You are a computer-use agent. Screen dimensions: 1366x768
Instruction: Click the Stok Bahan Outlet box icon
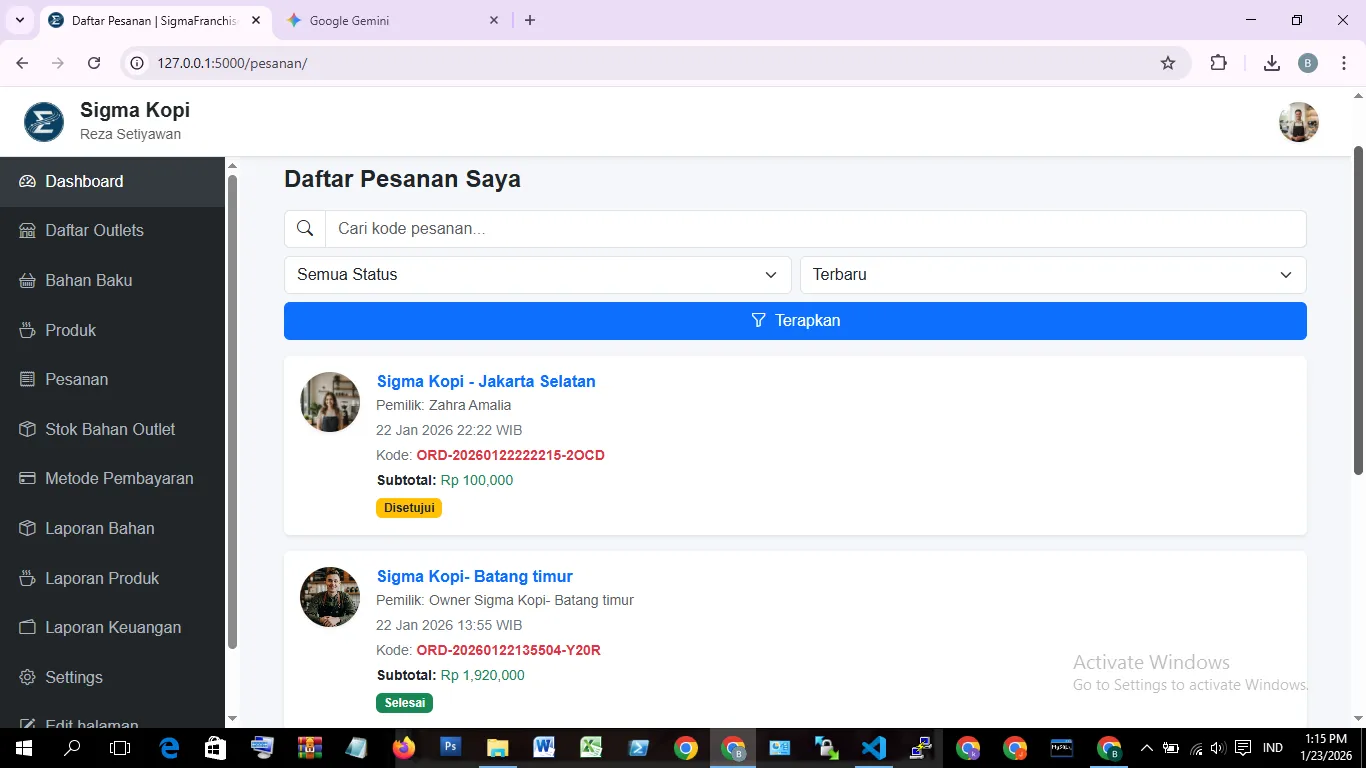tap(27, 429)
